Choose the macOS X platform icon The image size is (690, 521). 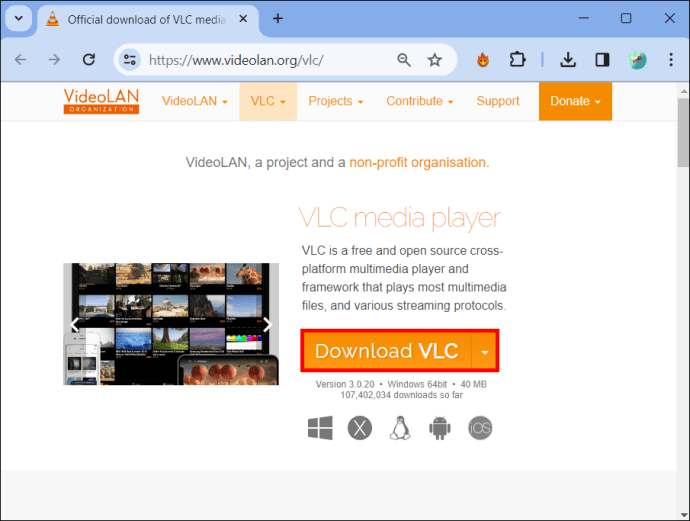360,428
